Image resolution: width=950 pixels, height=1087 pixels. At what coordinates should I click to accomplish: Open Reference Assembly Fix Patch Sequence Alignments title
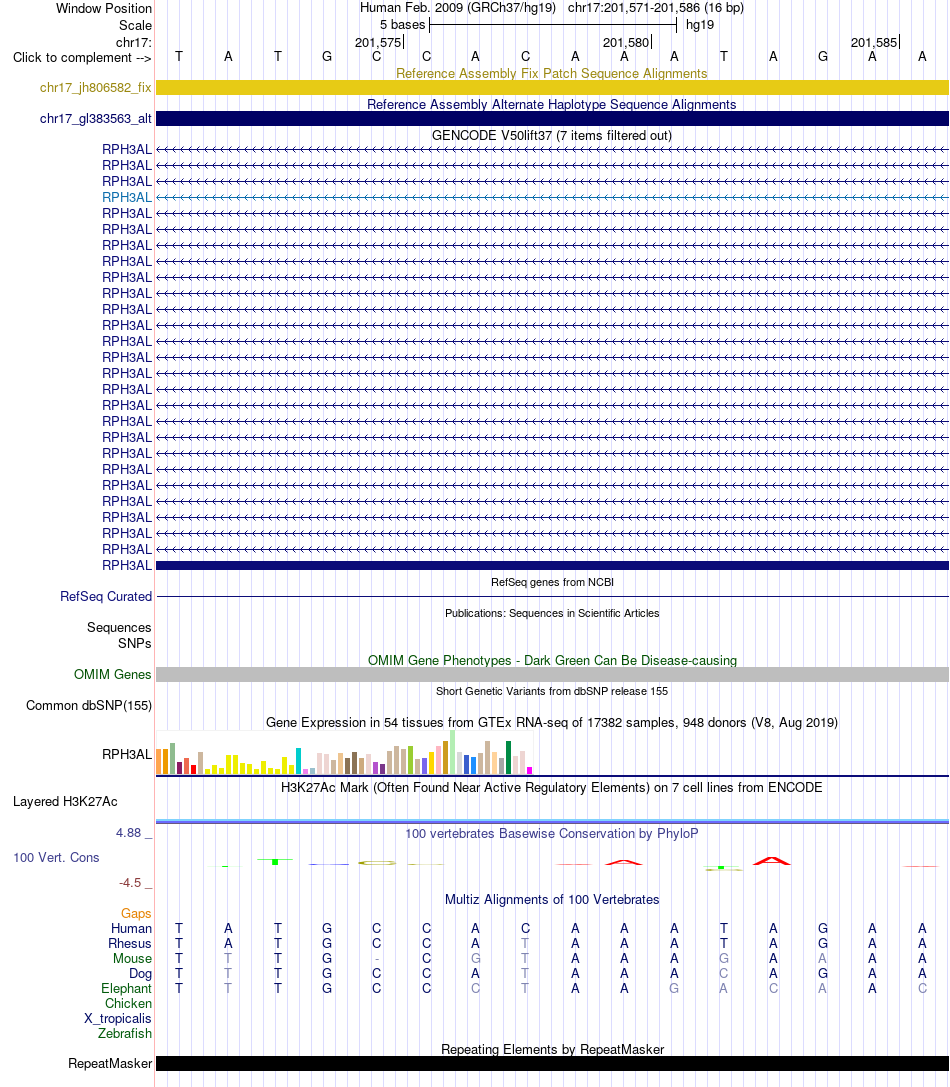(x=552, y=73)
